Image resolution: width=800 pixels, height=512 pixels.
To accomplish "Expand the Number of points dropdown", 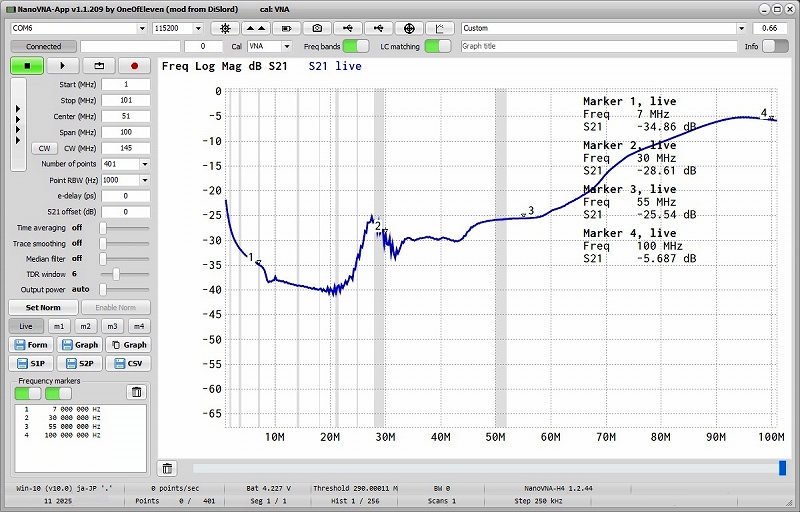I will (145, 164).
